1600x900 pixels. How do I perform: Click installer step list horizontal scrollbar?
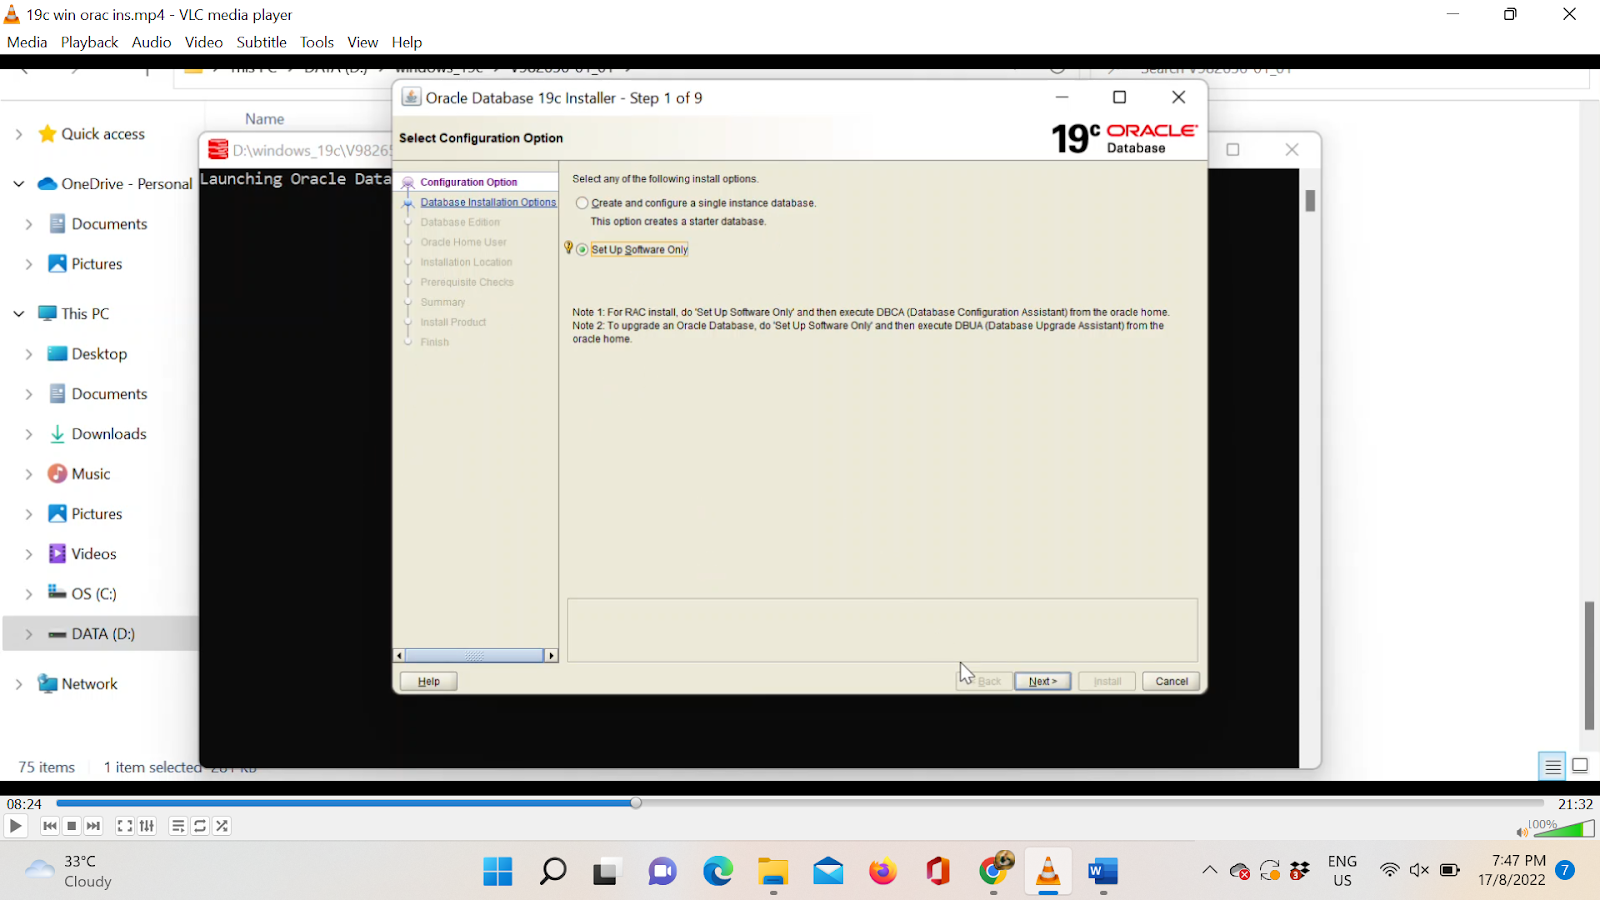(475, 656)
